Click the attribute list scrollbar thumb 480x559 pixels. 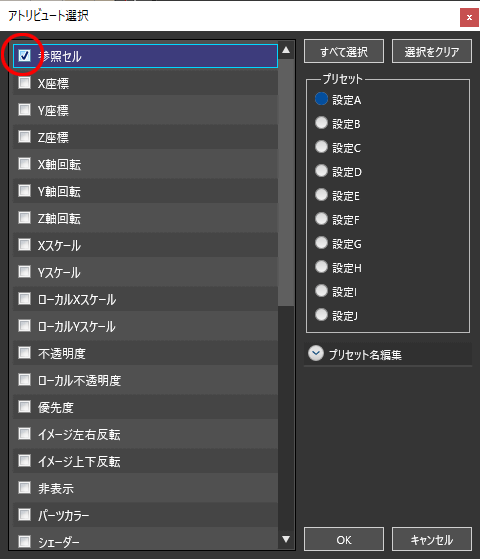tap(286, 182)
